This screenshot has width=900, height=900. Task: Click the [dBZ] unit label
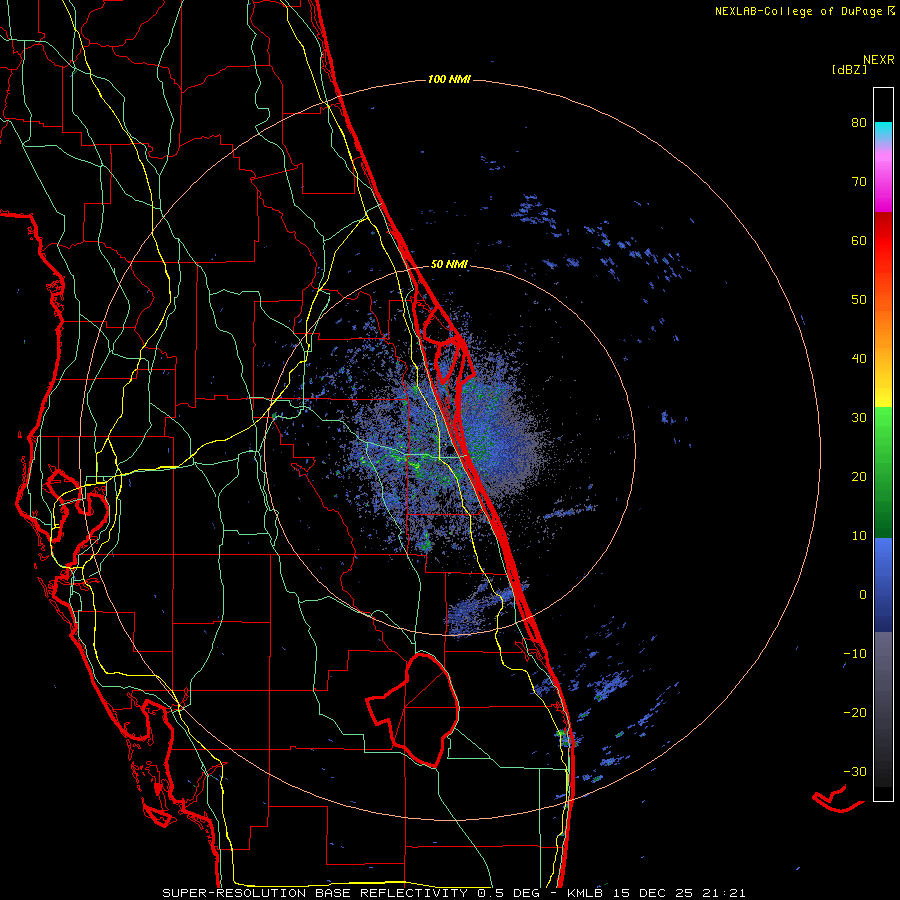849,70
